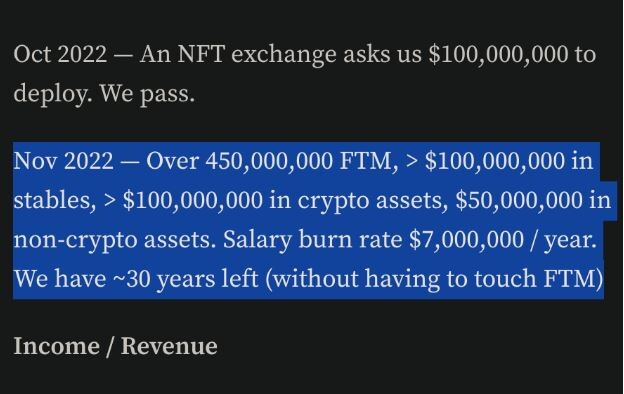Click the word 'Income' in heading
Screen dimensions: 624x394
click(x=57, y=346)
